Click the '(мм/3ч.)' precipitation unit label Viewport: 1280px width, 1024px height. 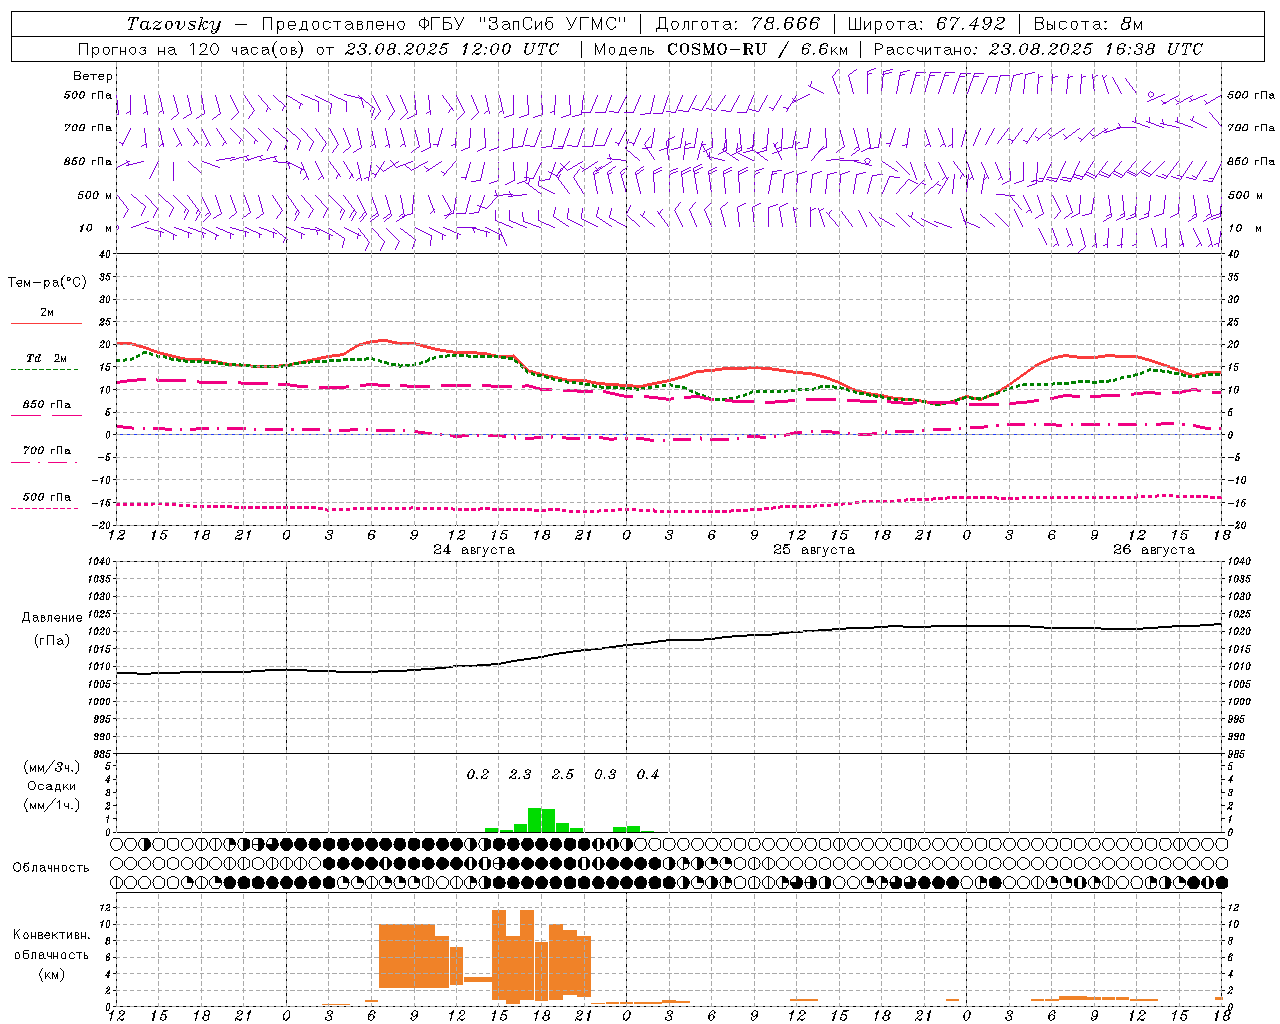(52, 767)
